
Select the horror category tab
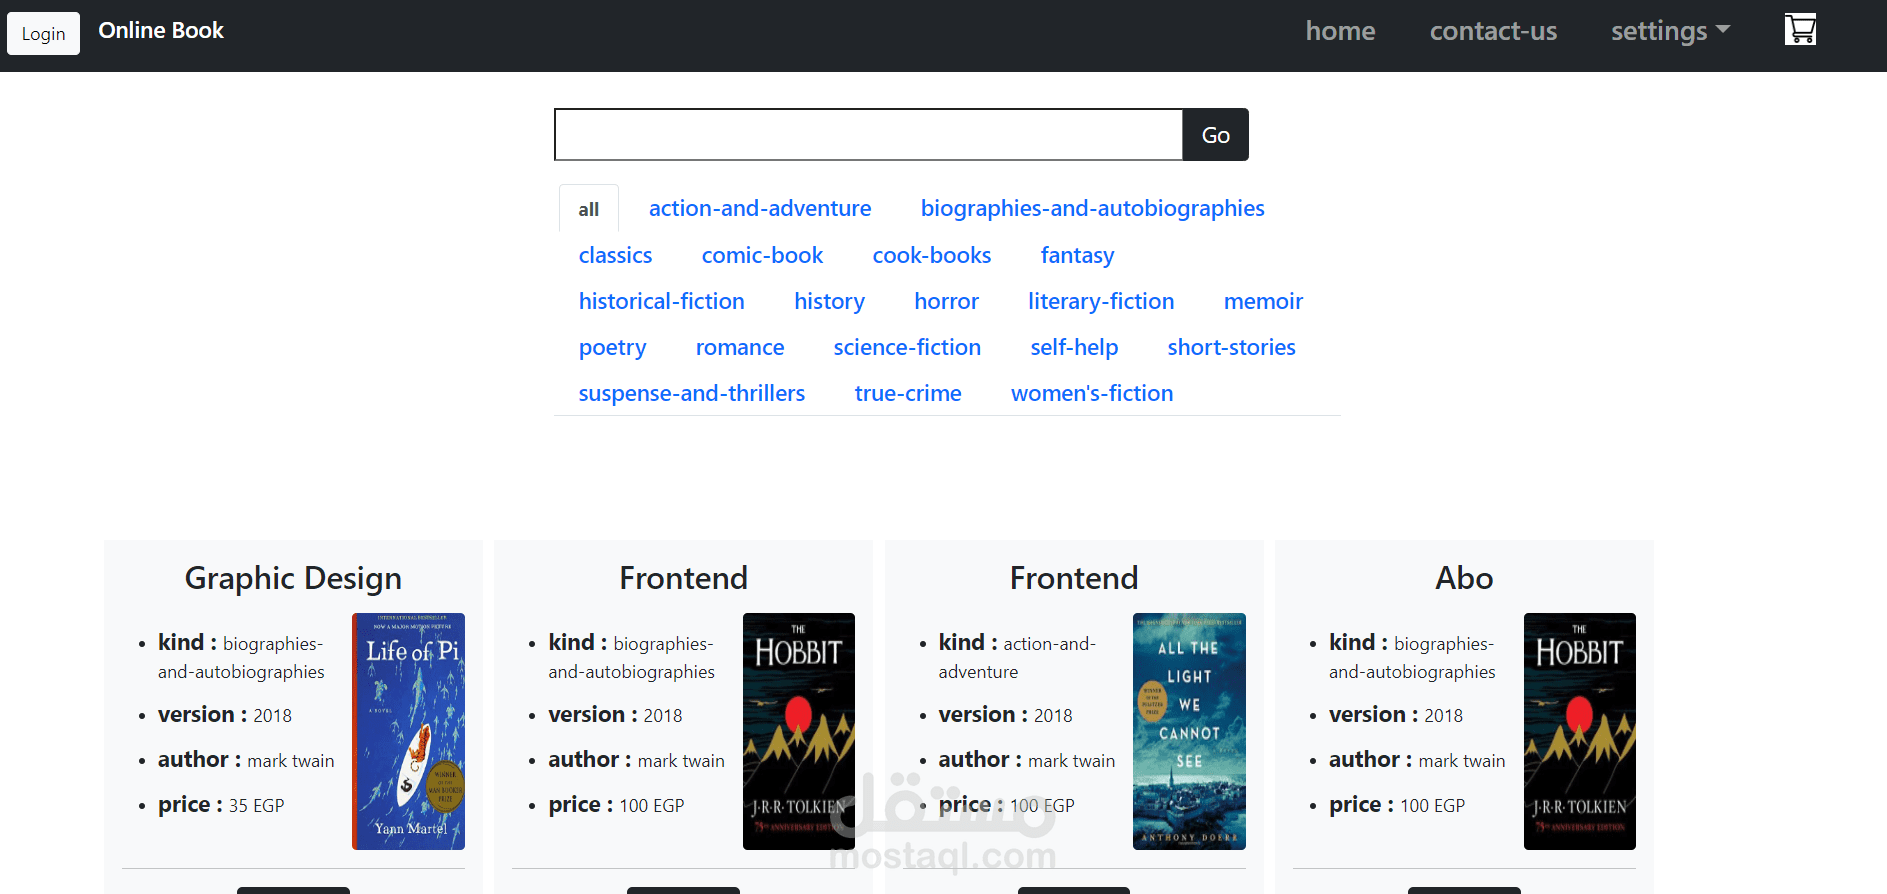coord(946,301)
